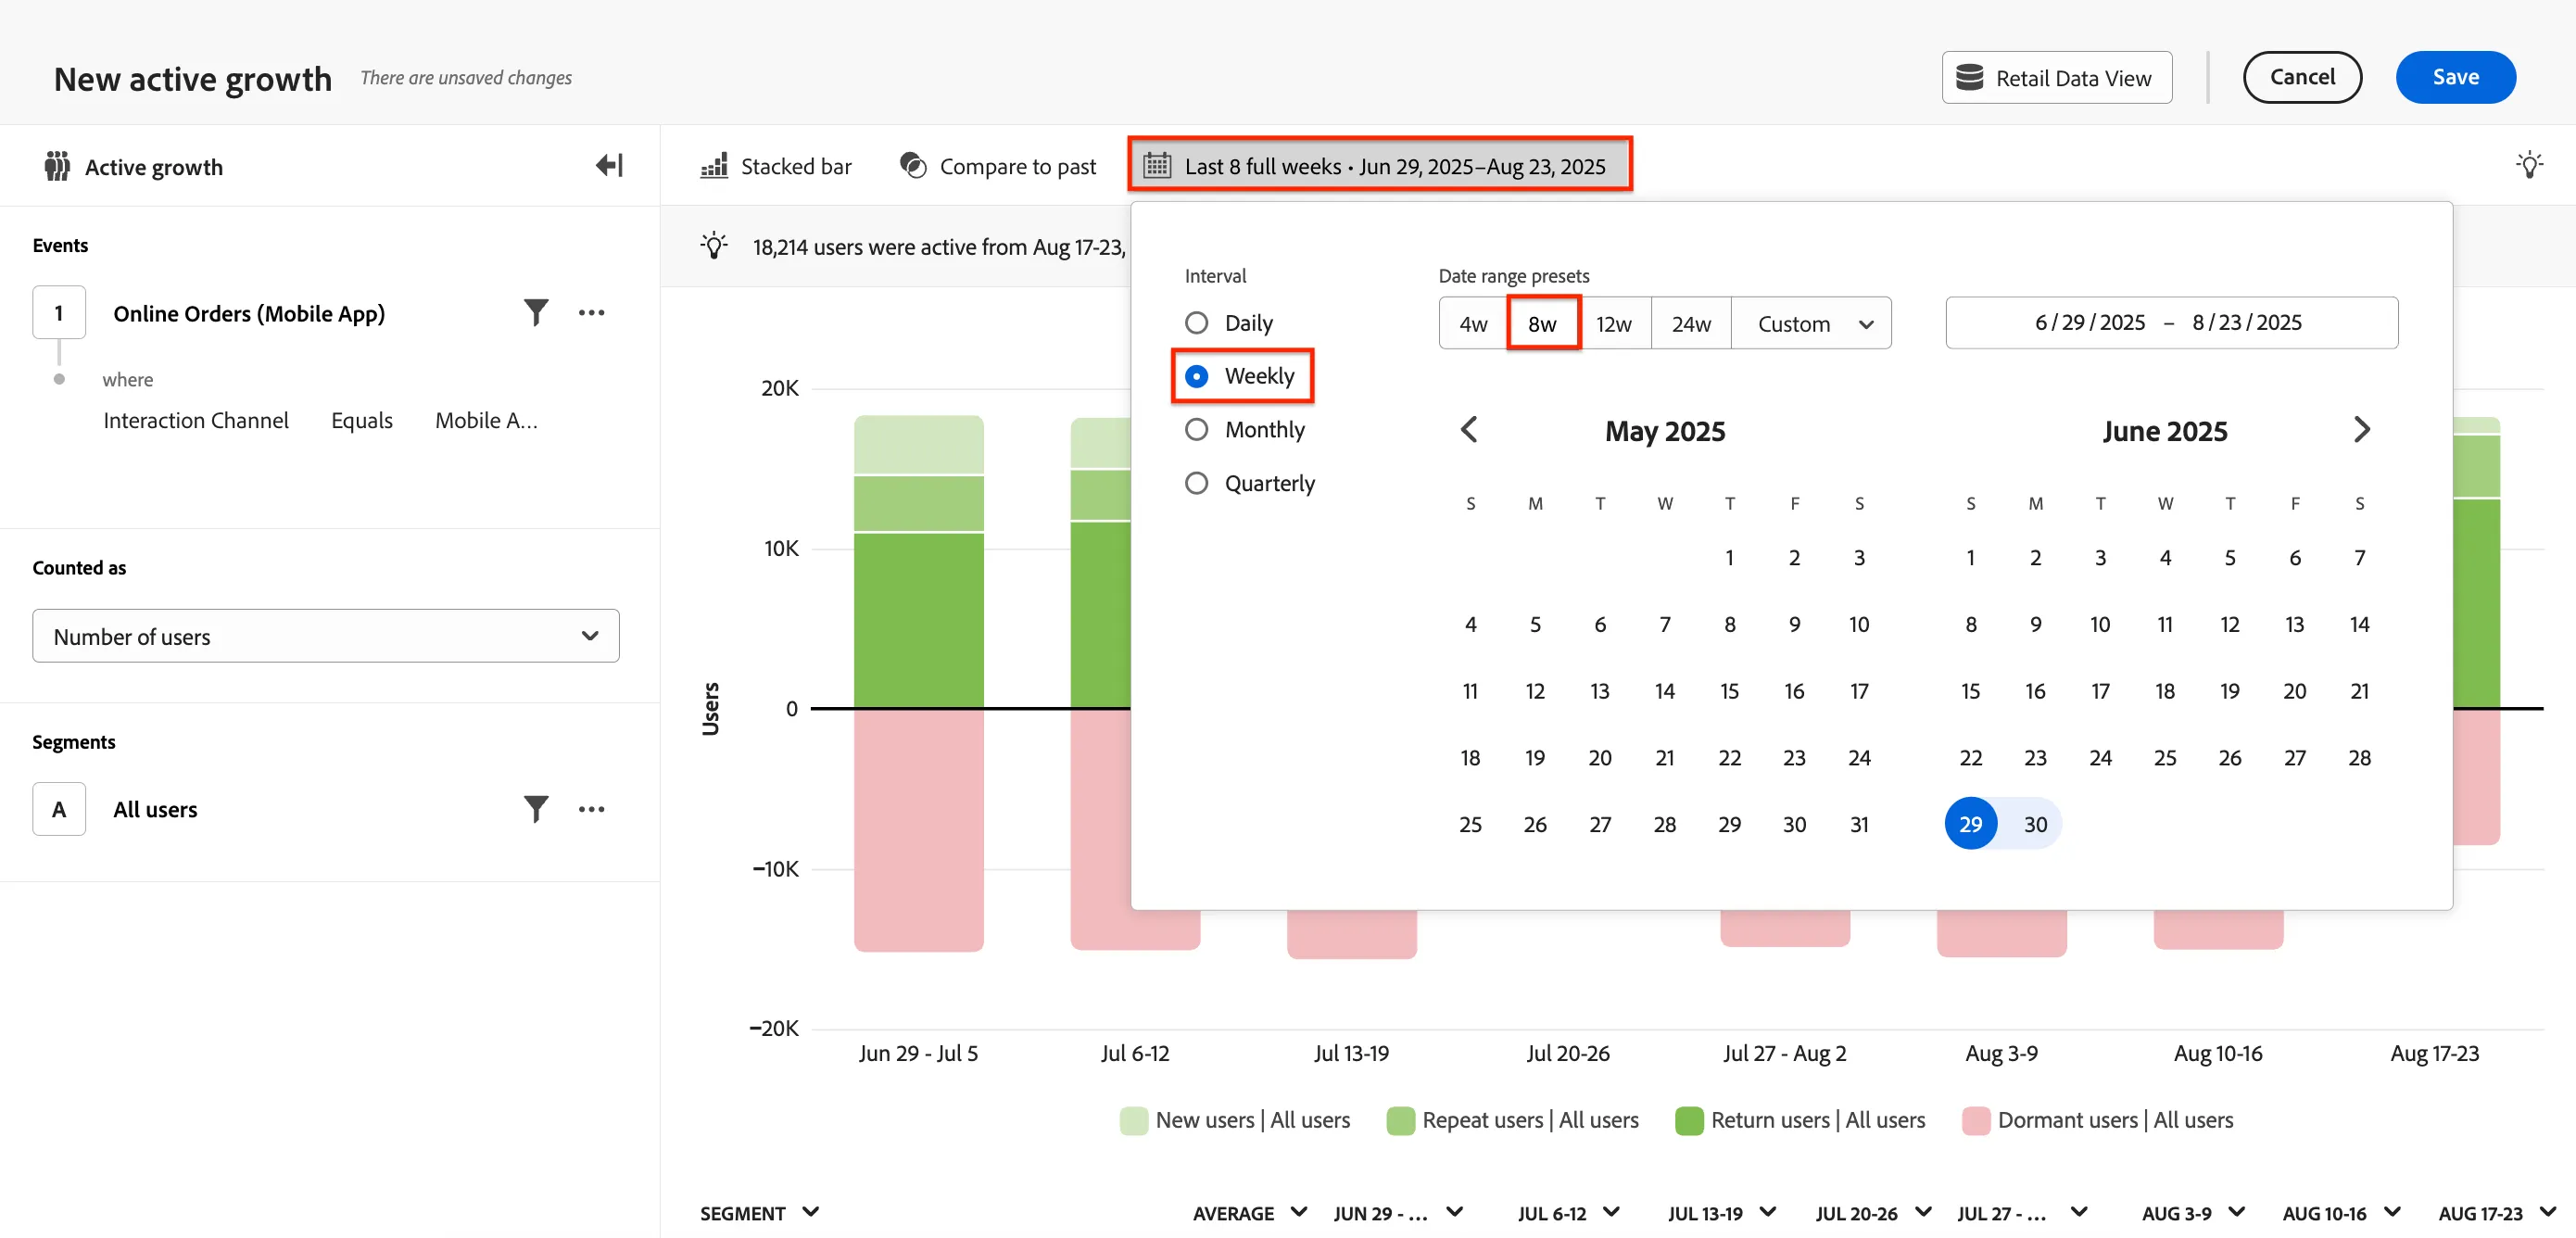Click the Dormant users legend swatch
The image size is (2576, 1238).
[x=1975, y=1120]
